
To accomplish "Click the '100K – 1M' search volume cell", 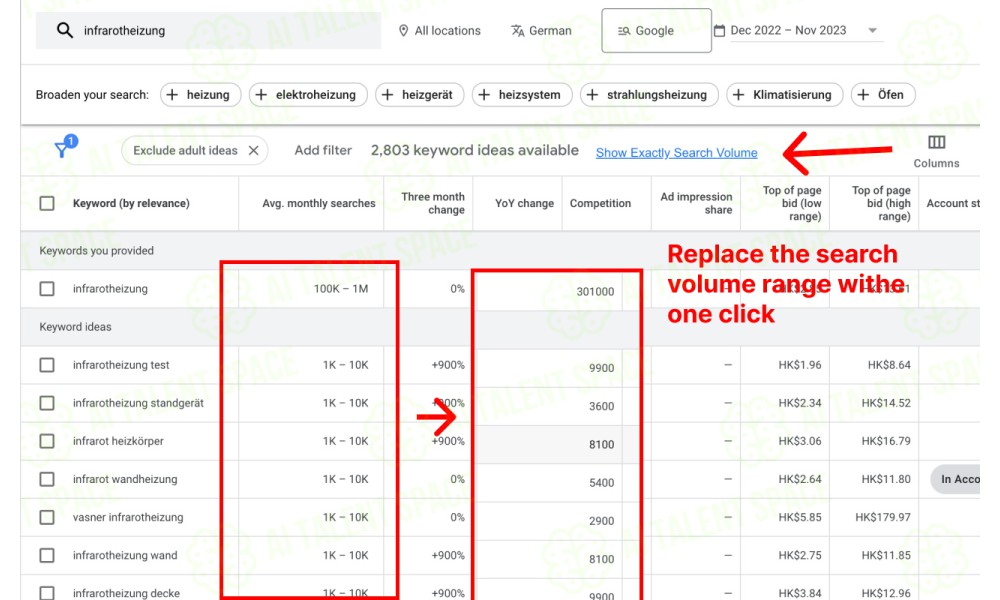I will click(x=341, y=289).
